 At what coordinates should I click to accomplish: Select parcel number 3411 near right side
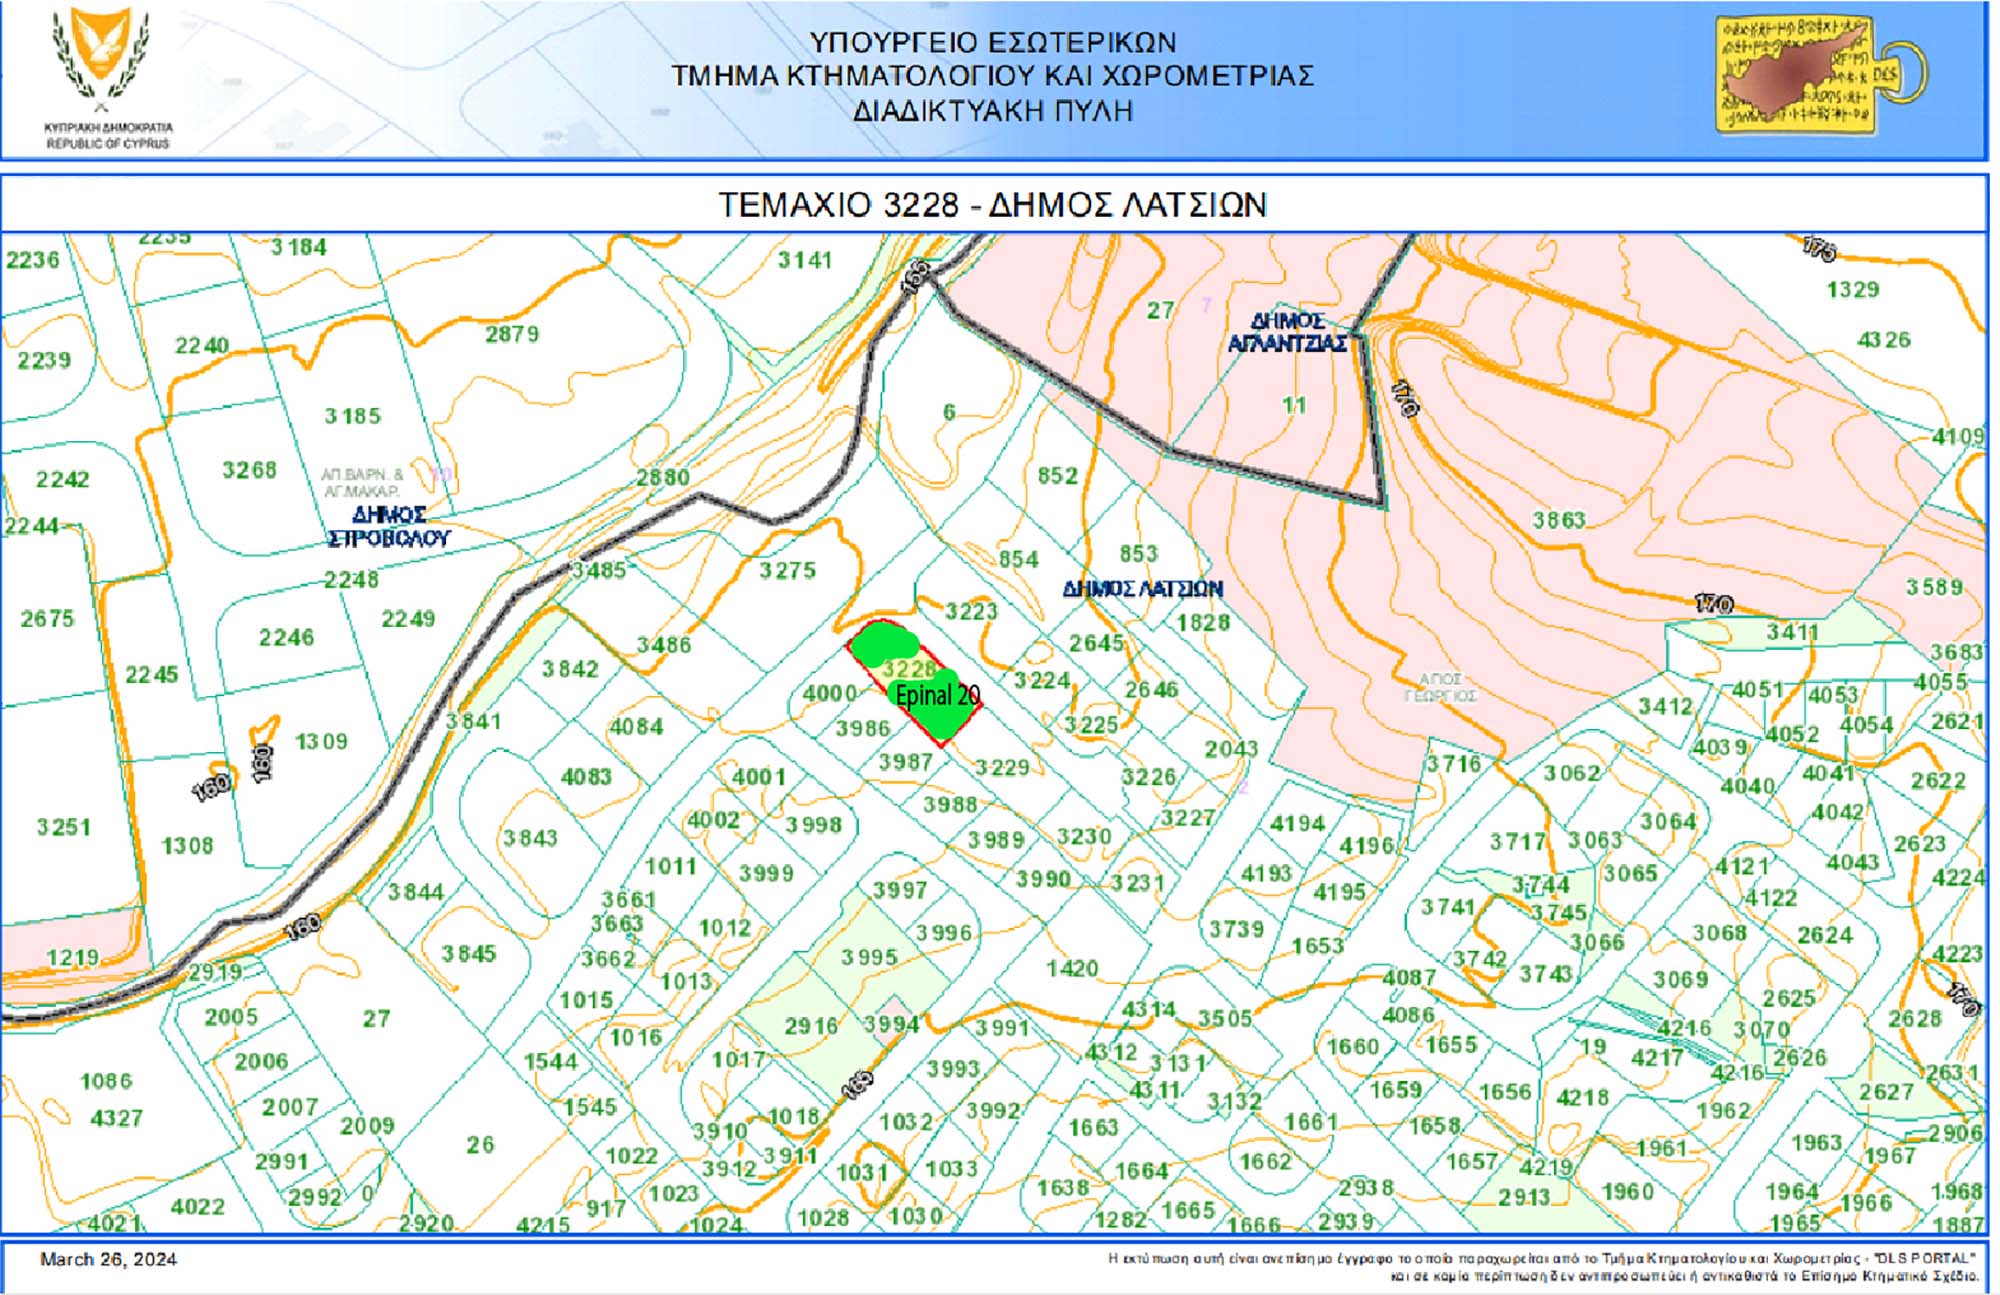[1792, 632]
